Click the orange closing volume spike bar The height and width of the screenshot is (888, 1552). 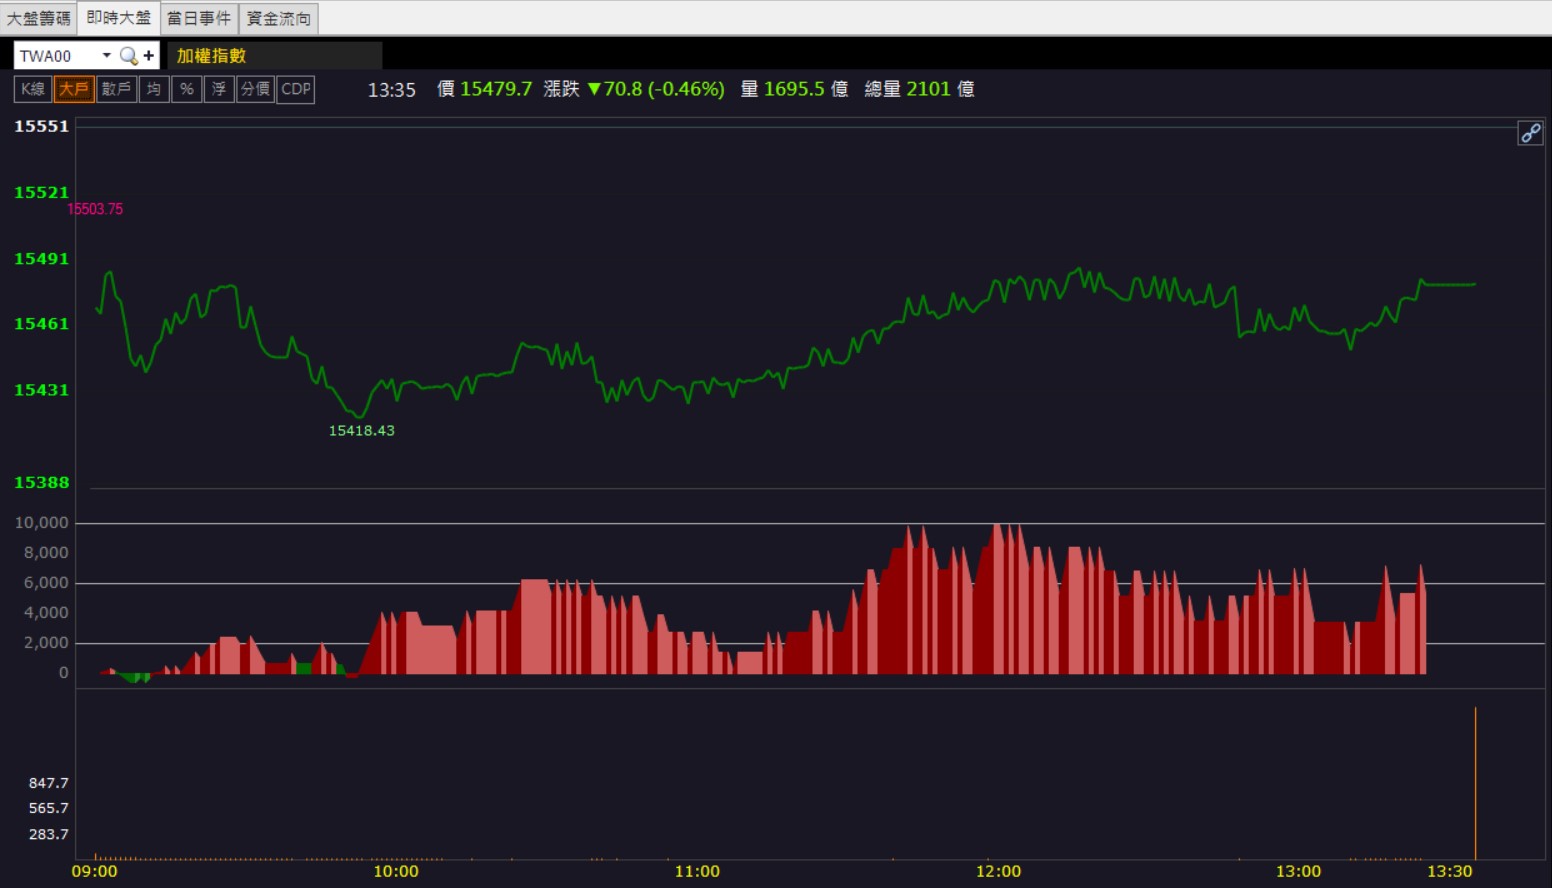point(1475,783)
